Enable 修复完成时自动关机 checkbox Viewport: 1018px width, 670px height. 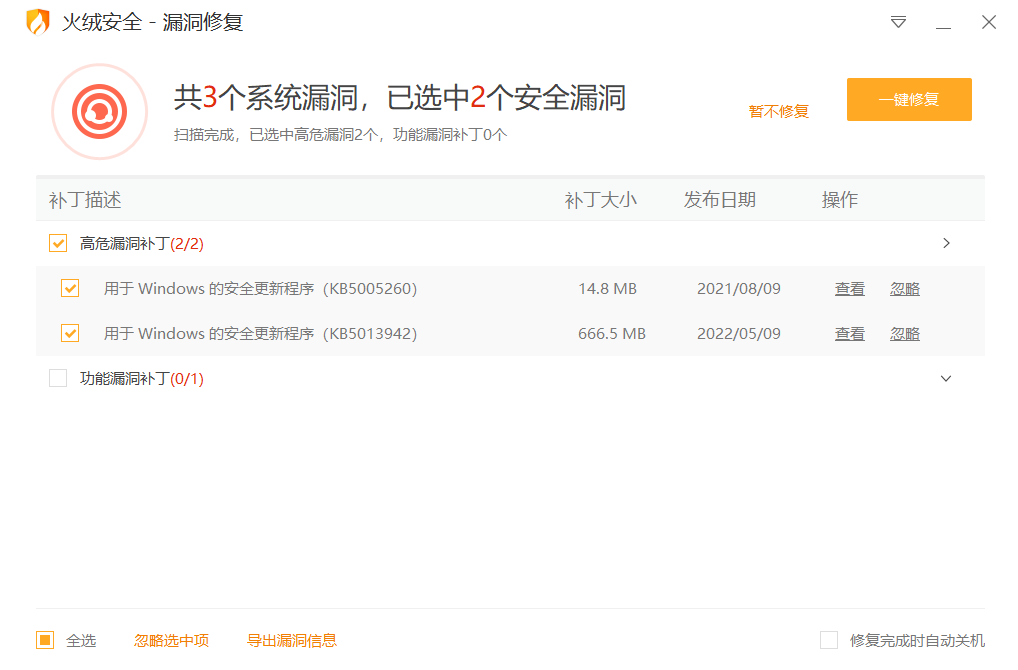pyautogui.click(x=828, y=640)
